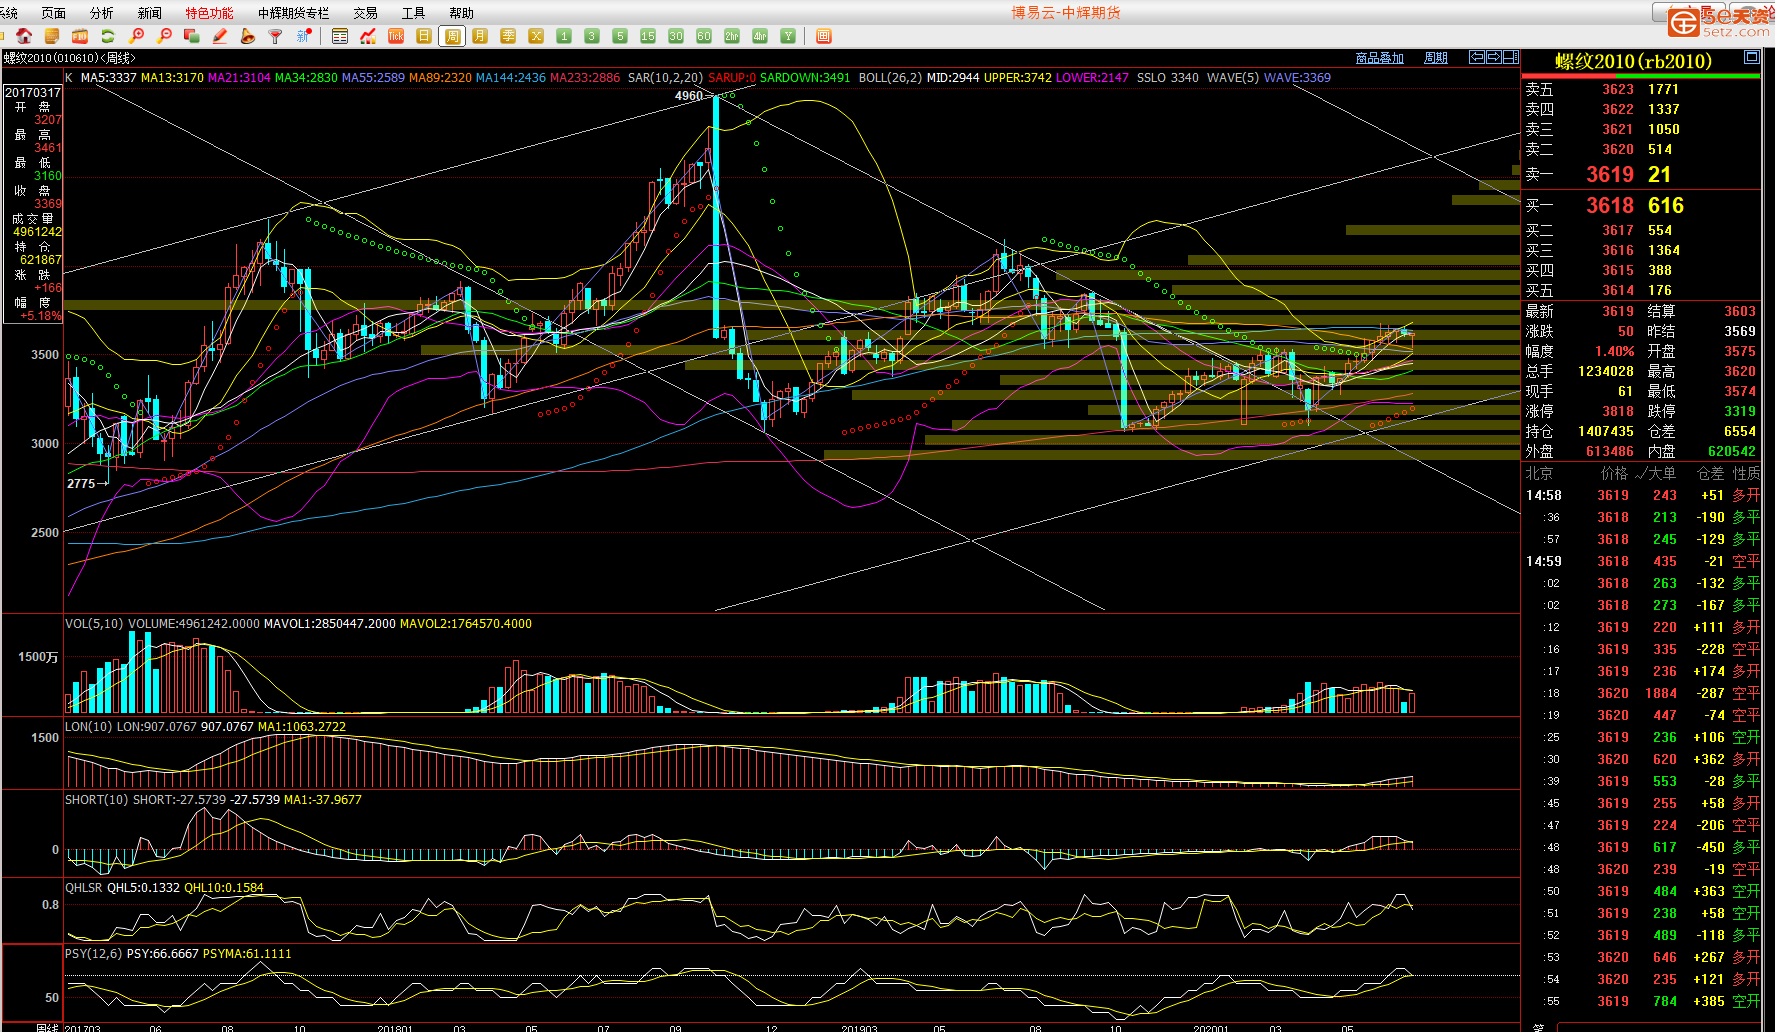Viewport: 1775px width, 1032px height.
Task: Switch to 1-minute chart
Action: coord(564,36)
